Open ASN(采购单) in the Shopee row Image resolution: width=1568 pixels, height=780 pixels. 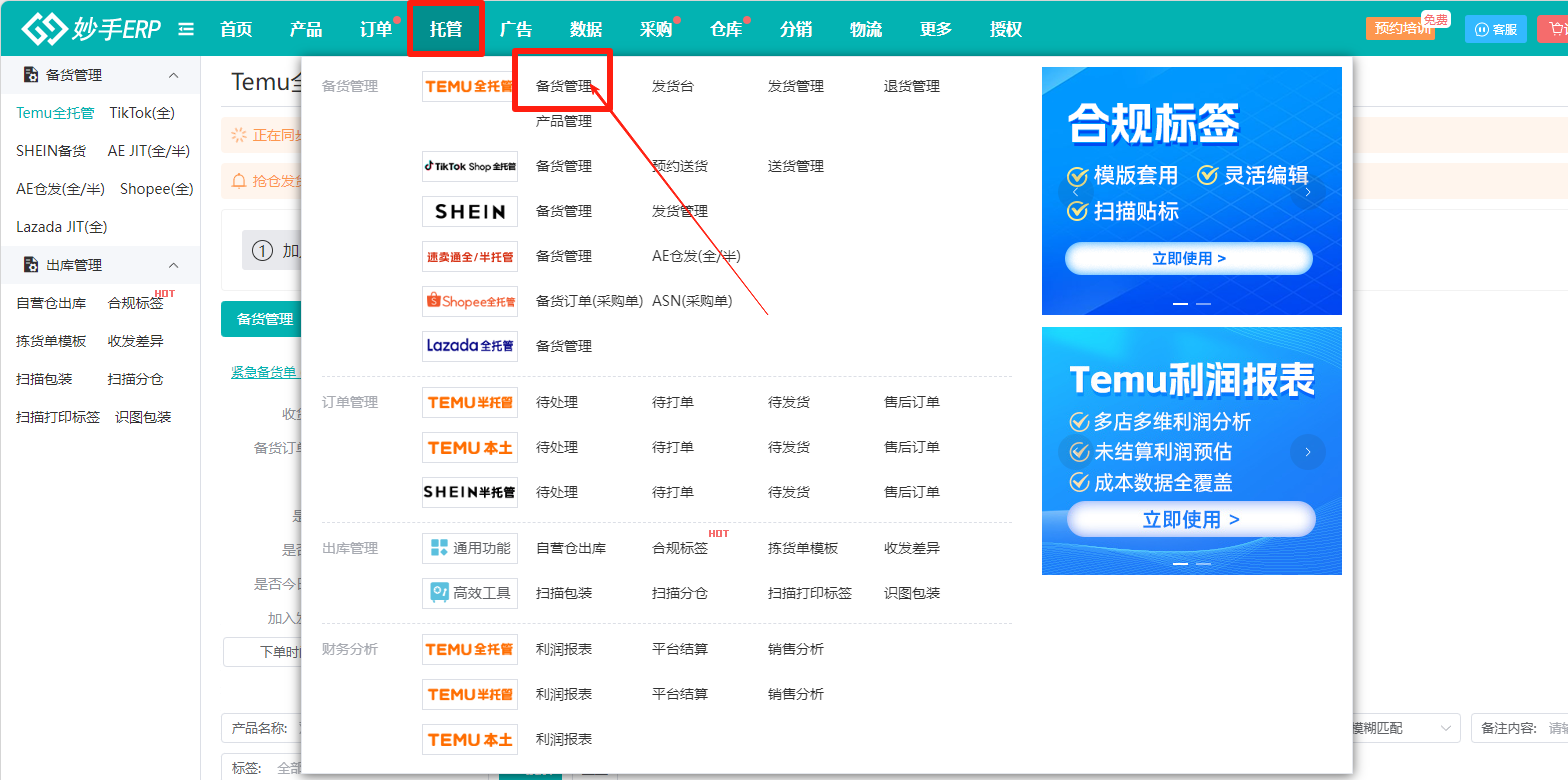pos(692,301)
